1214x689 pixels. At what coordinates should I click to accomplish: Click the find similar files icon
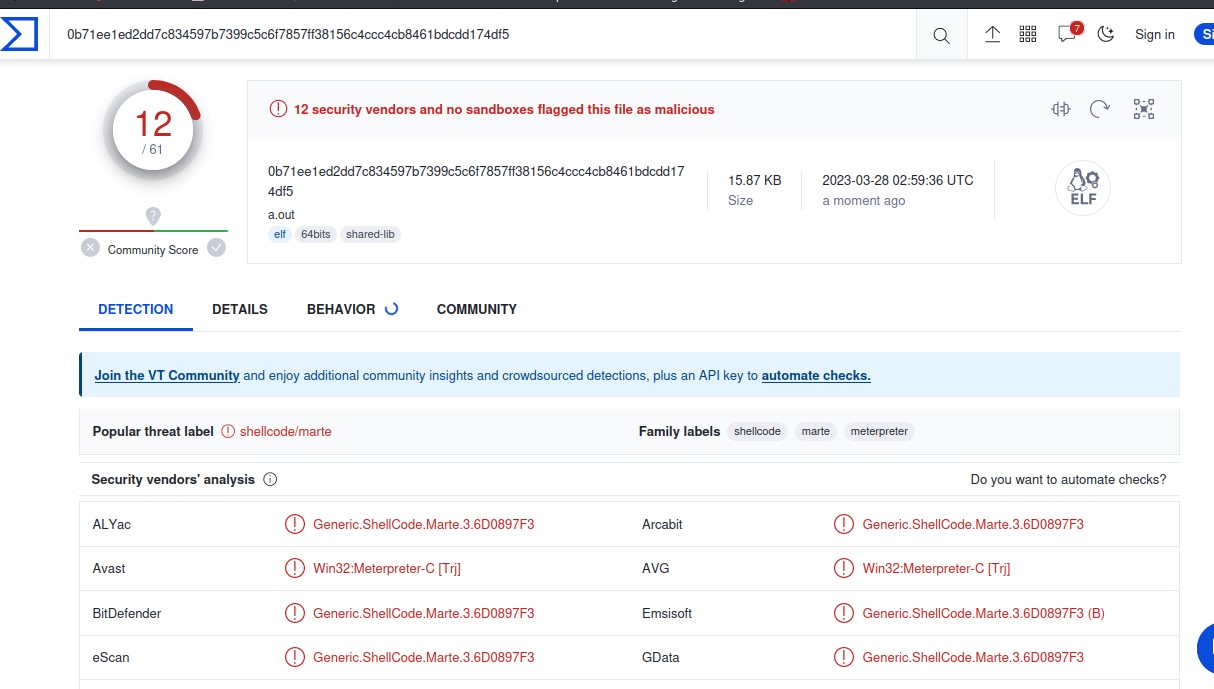(x=1061, y=109)
